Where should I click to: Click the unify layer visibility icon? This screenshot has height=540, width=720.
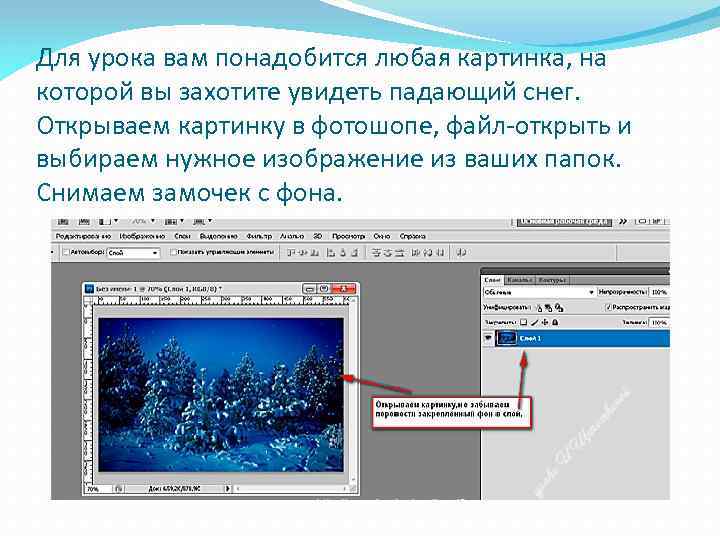point(549,308)
